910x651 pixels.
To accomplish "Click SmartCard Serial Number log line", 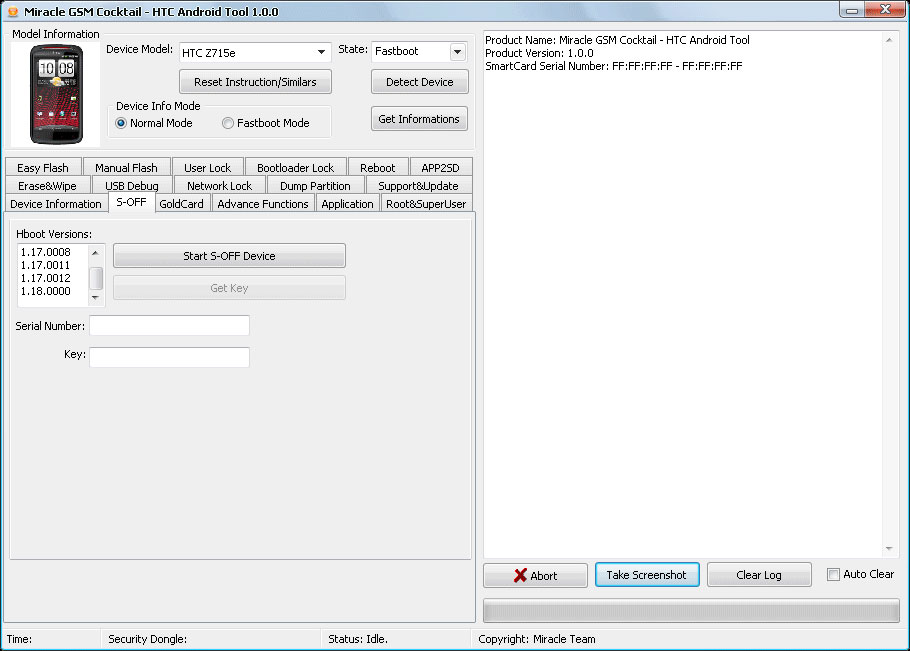I will pyautogui.click(x=613, y=66).
